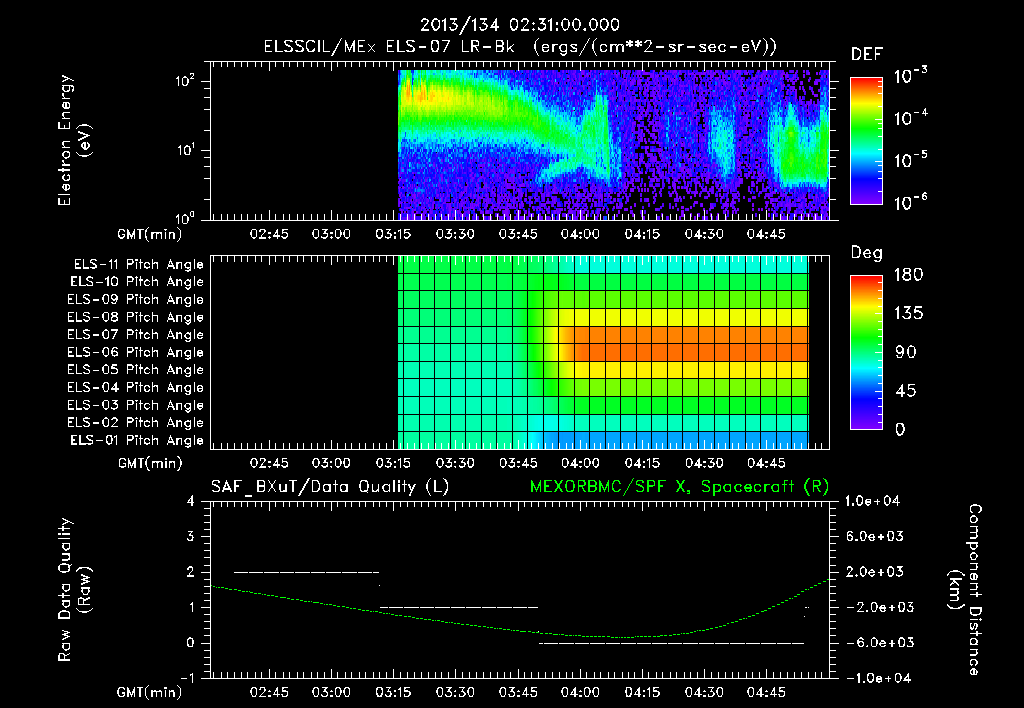1024x708 pixels.
Task: Click the 90 degree scale value
Action: click(x=906, y=352)
